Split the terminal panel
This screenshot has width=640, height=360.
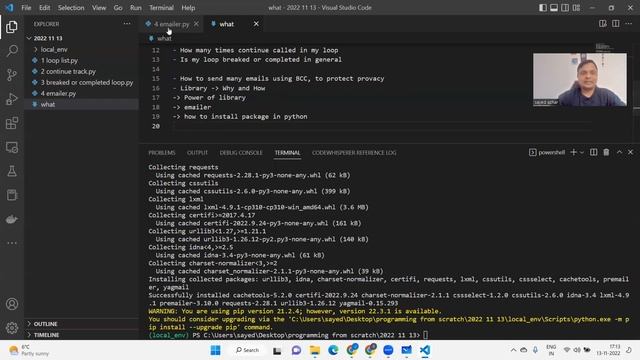593,152
